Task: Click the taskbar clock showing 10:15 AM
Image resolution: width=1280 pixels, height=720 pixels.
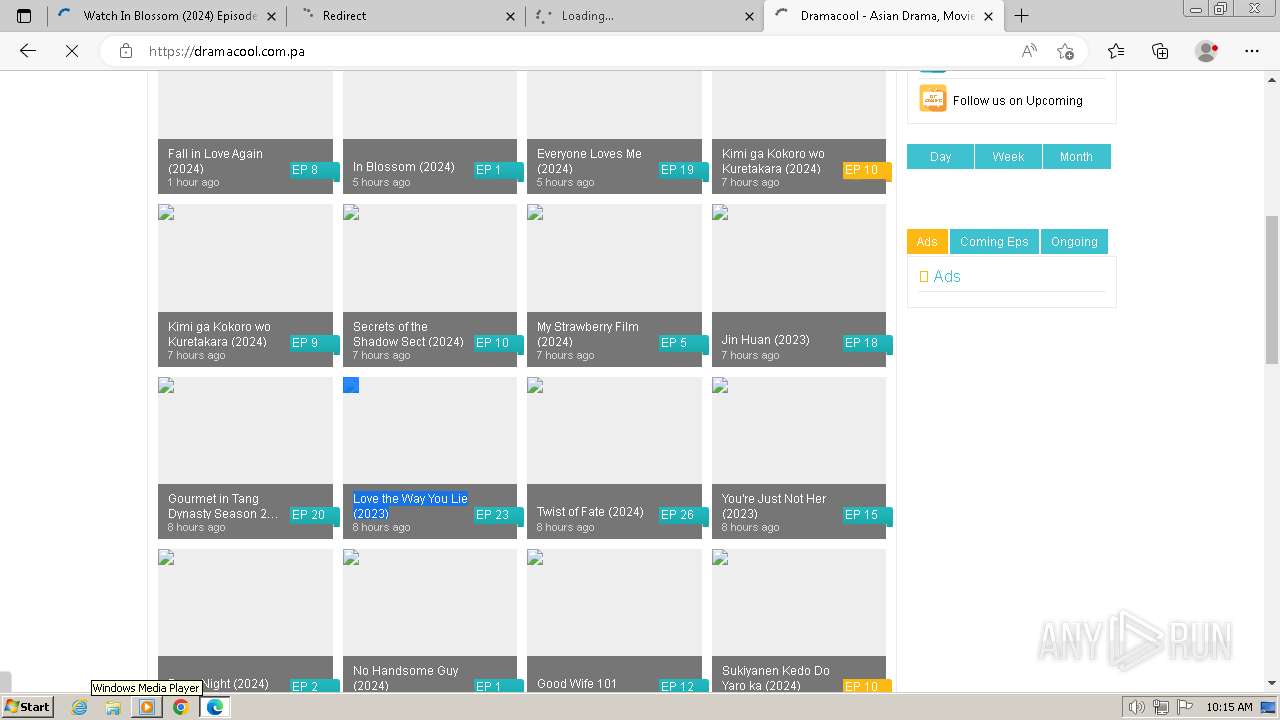Action: click(x=1229, y=707)
